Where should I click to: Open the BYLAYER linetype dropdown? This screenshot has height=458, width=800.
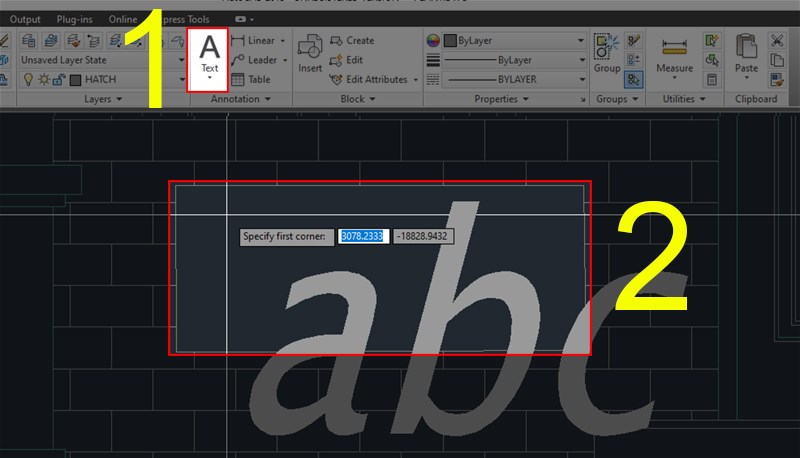tap(582, 80)
